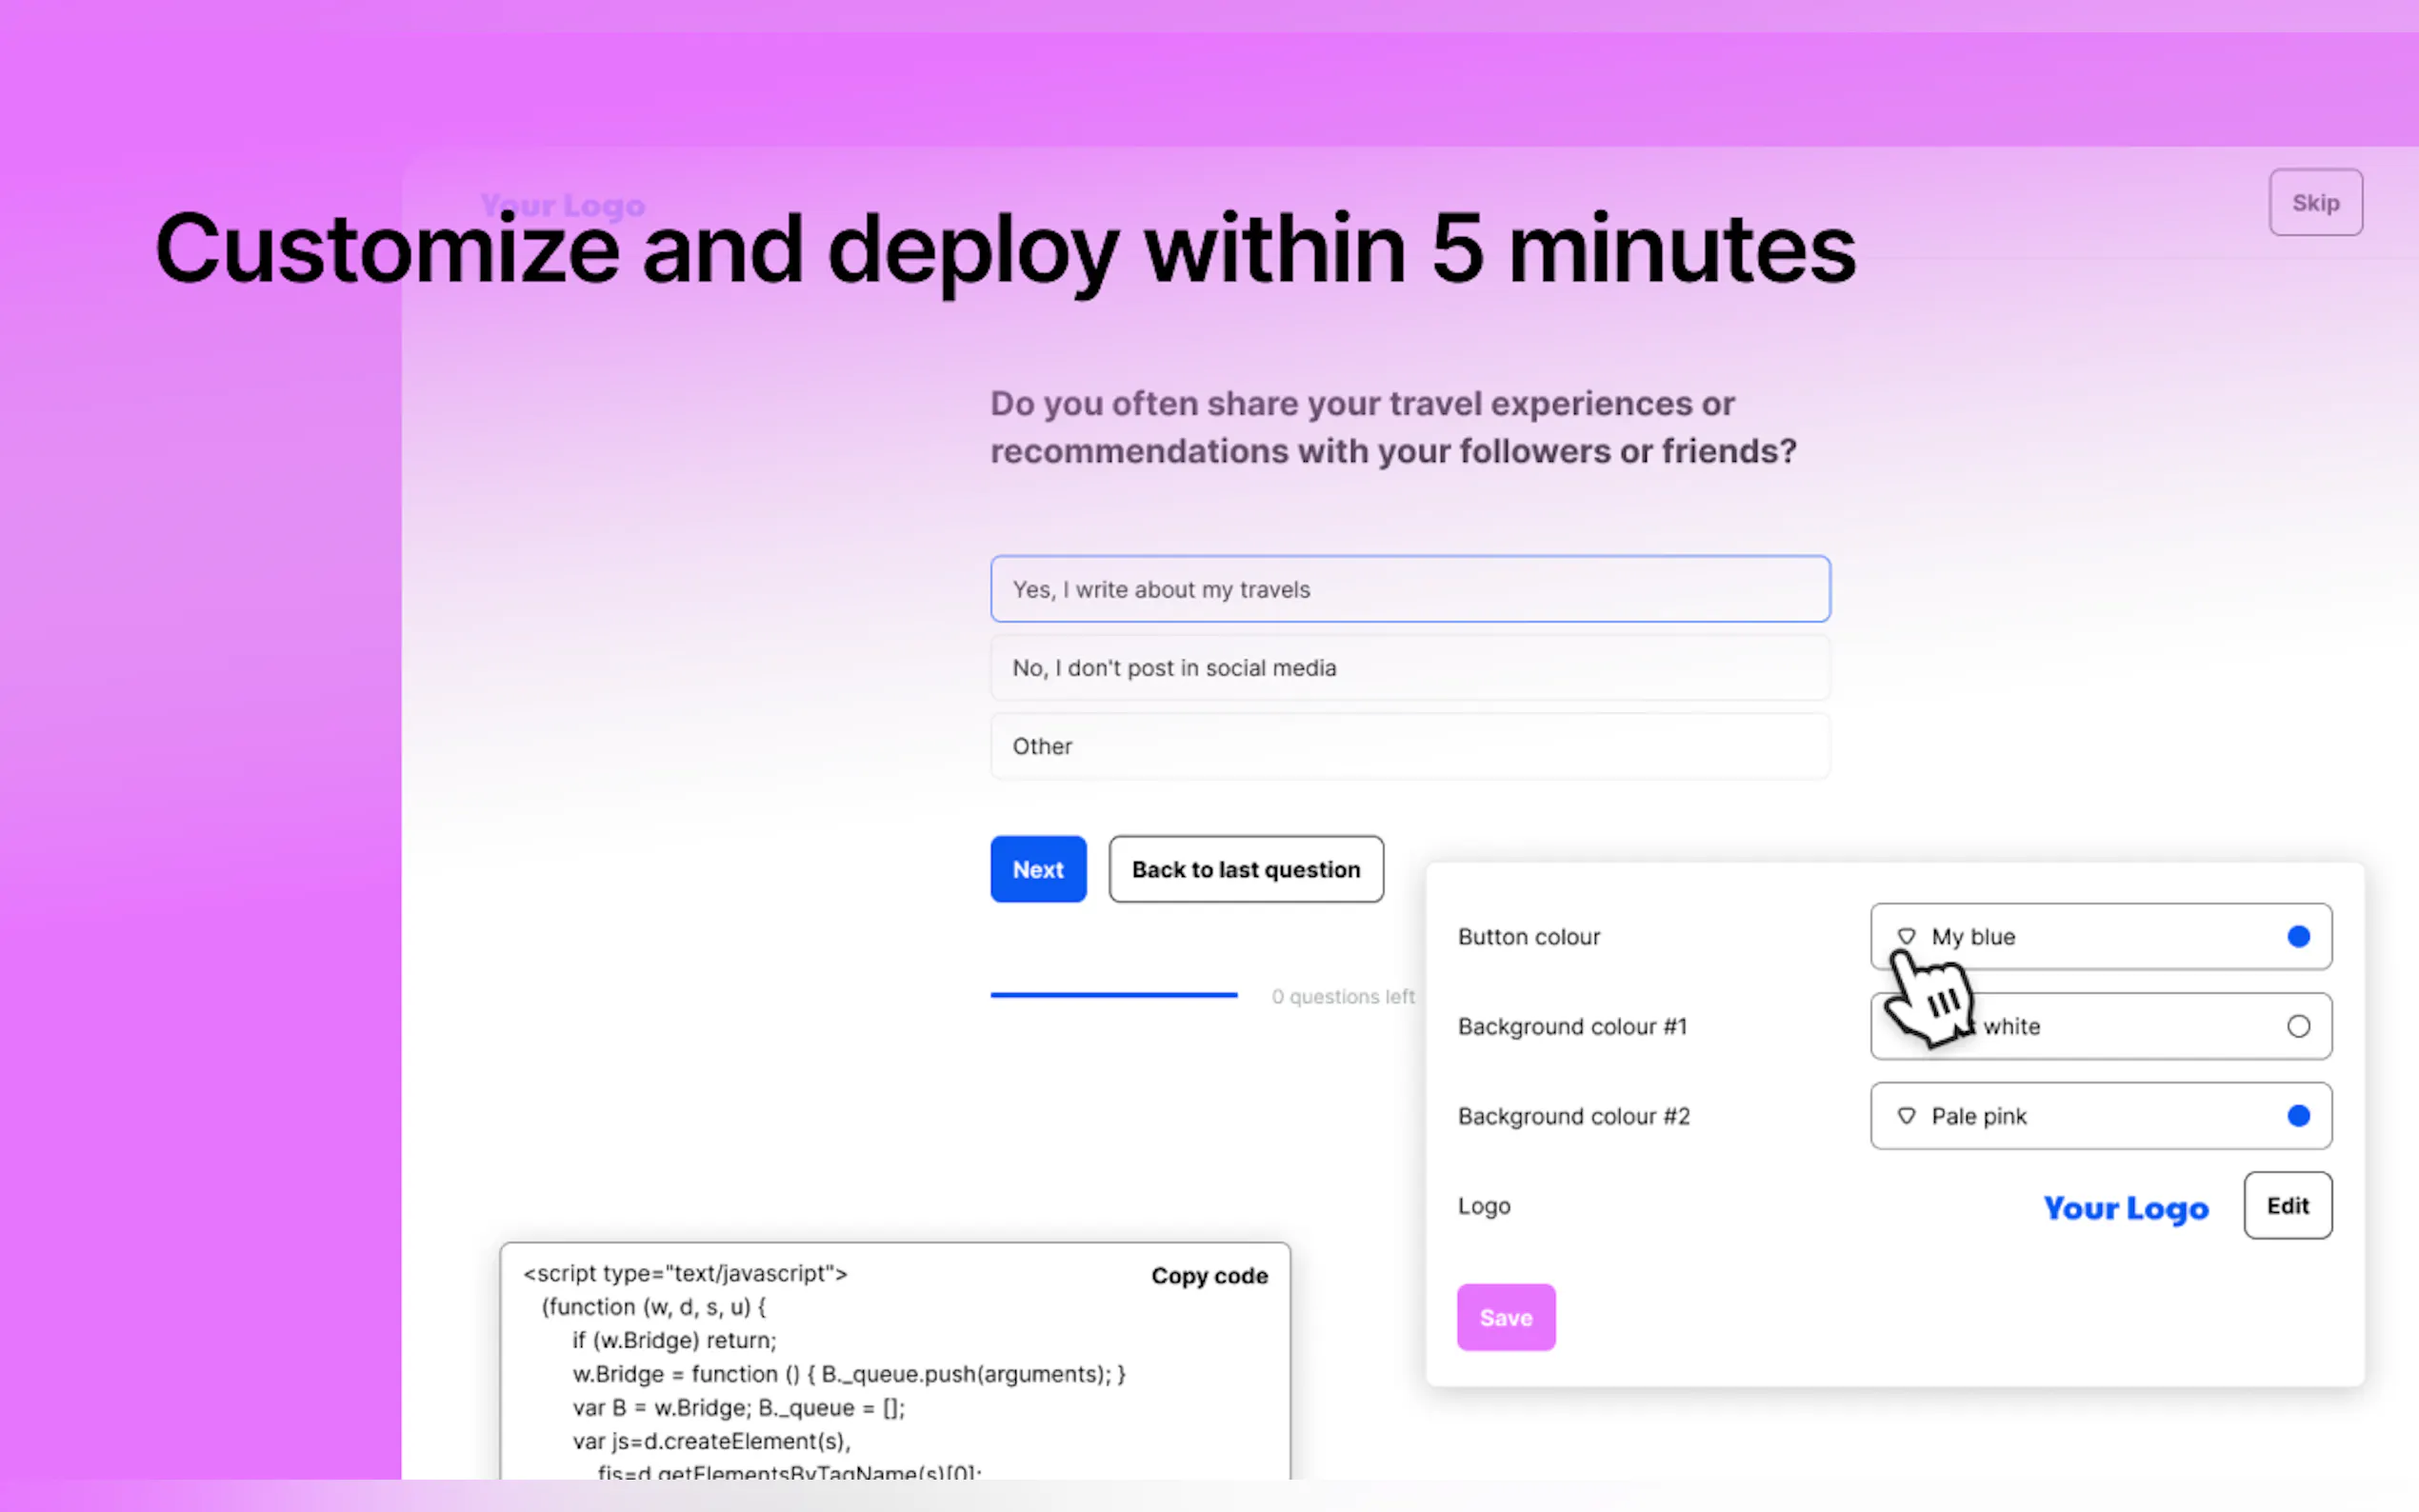The height and width of the screenshot is (1512, 2419).
Task: Choose the 'Other' answer option
Action: pos(1409,746)
